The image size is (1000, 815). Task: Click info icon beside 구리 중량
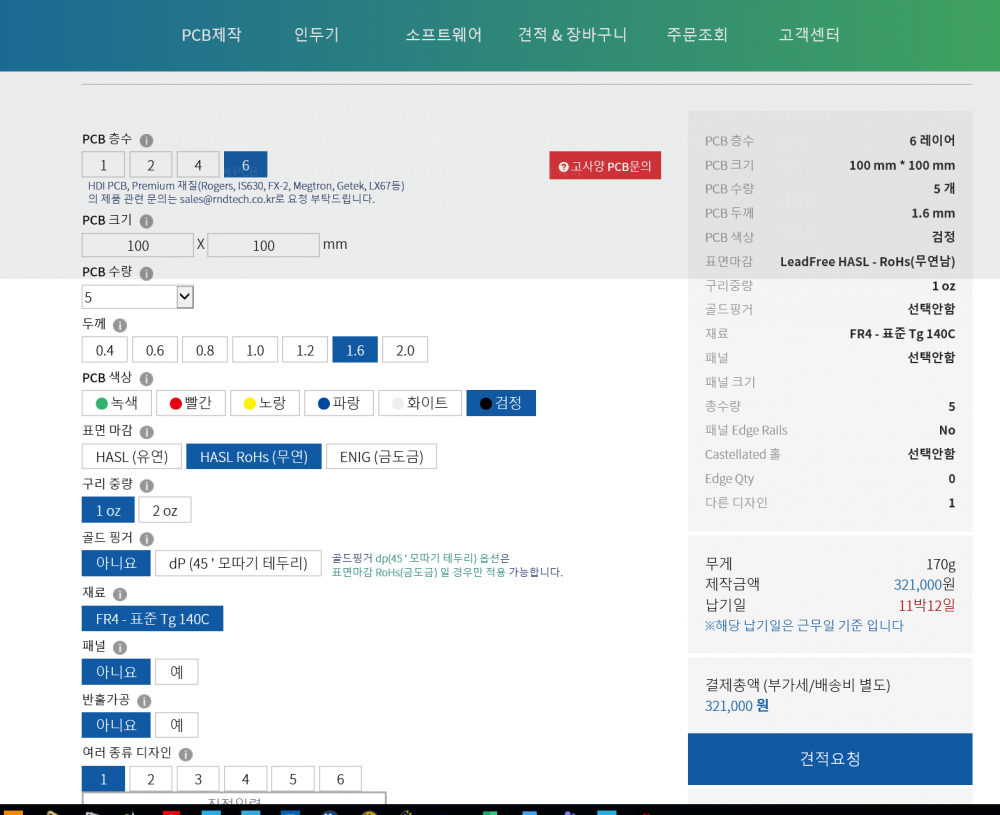[x=147, y=486]
